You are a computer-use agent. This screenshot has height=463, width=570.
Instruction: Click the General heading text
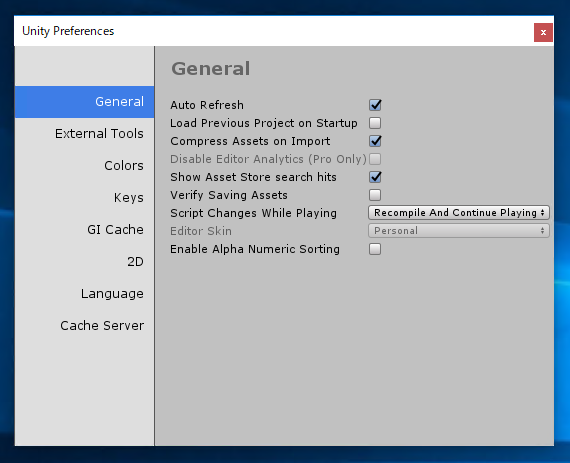[x=211, y=69]
